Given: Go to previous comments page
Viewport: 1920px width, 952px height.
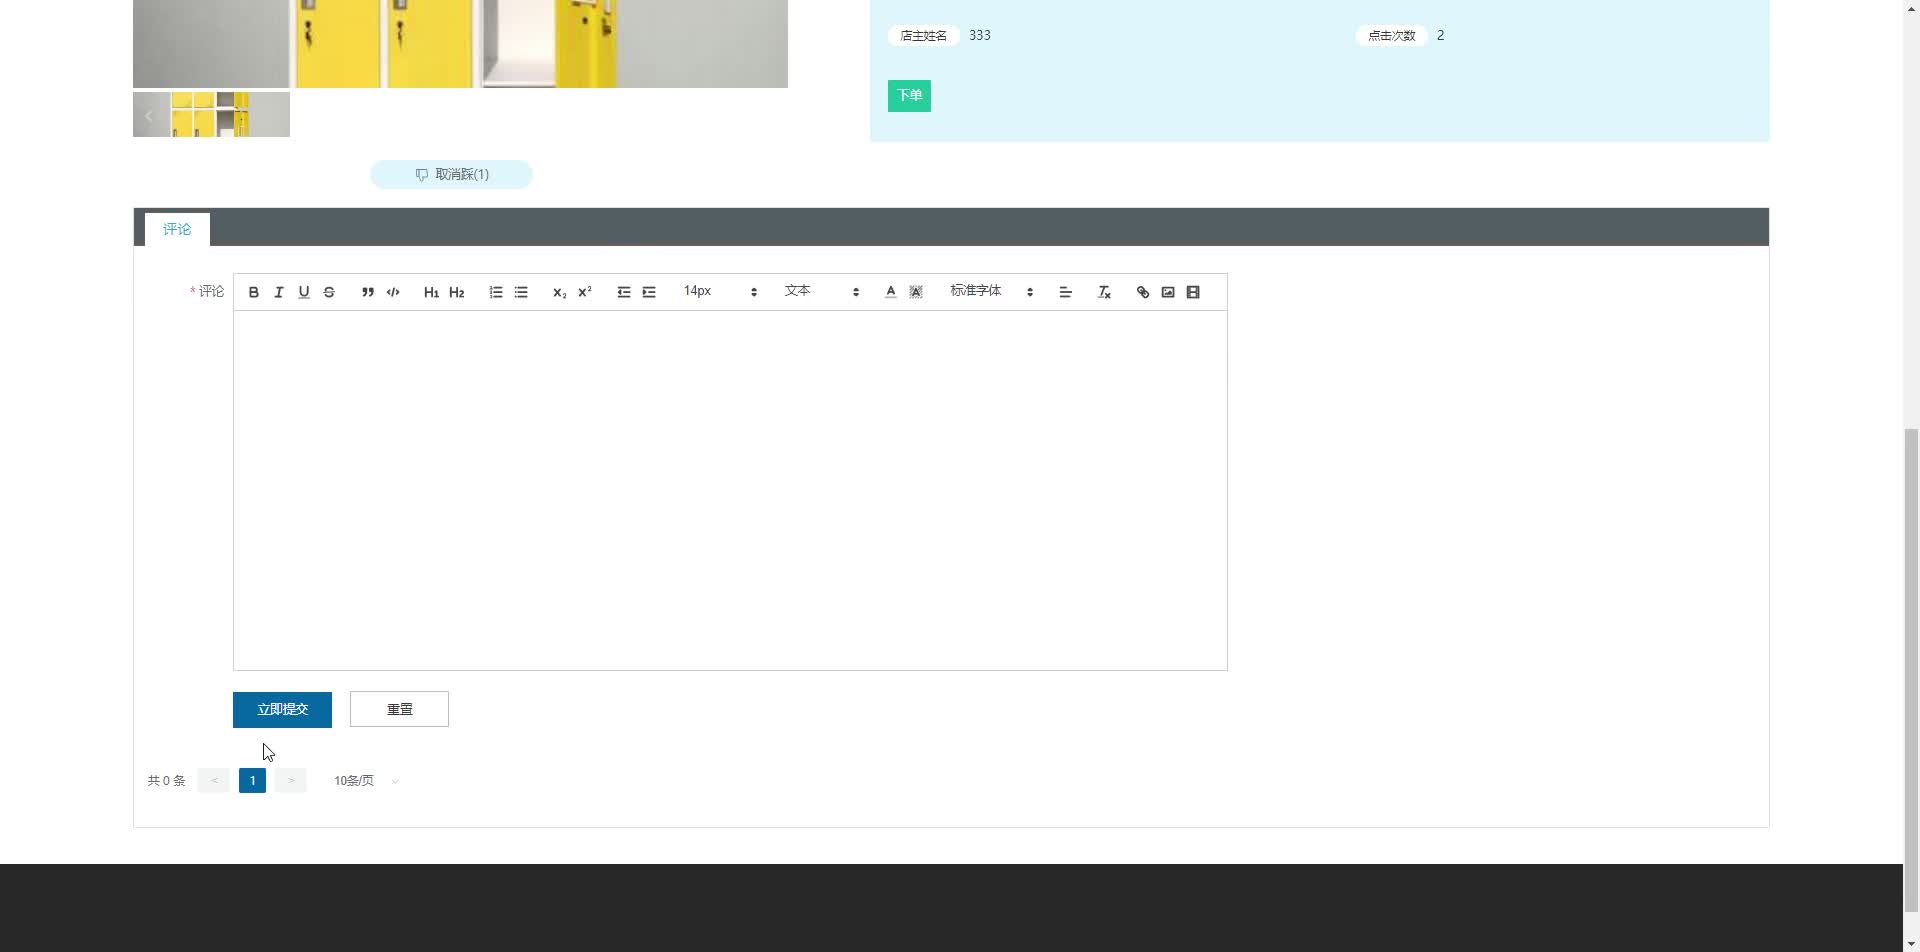Looking at the screenshot, I should (x=214, y=781).
